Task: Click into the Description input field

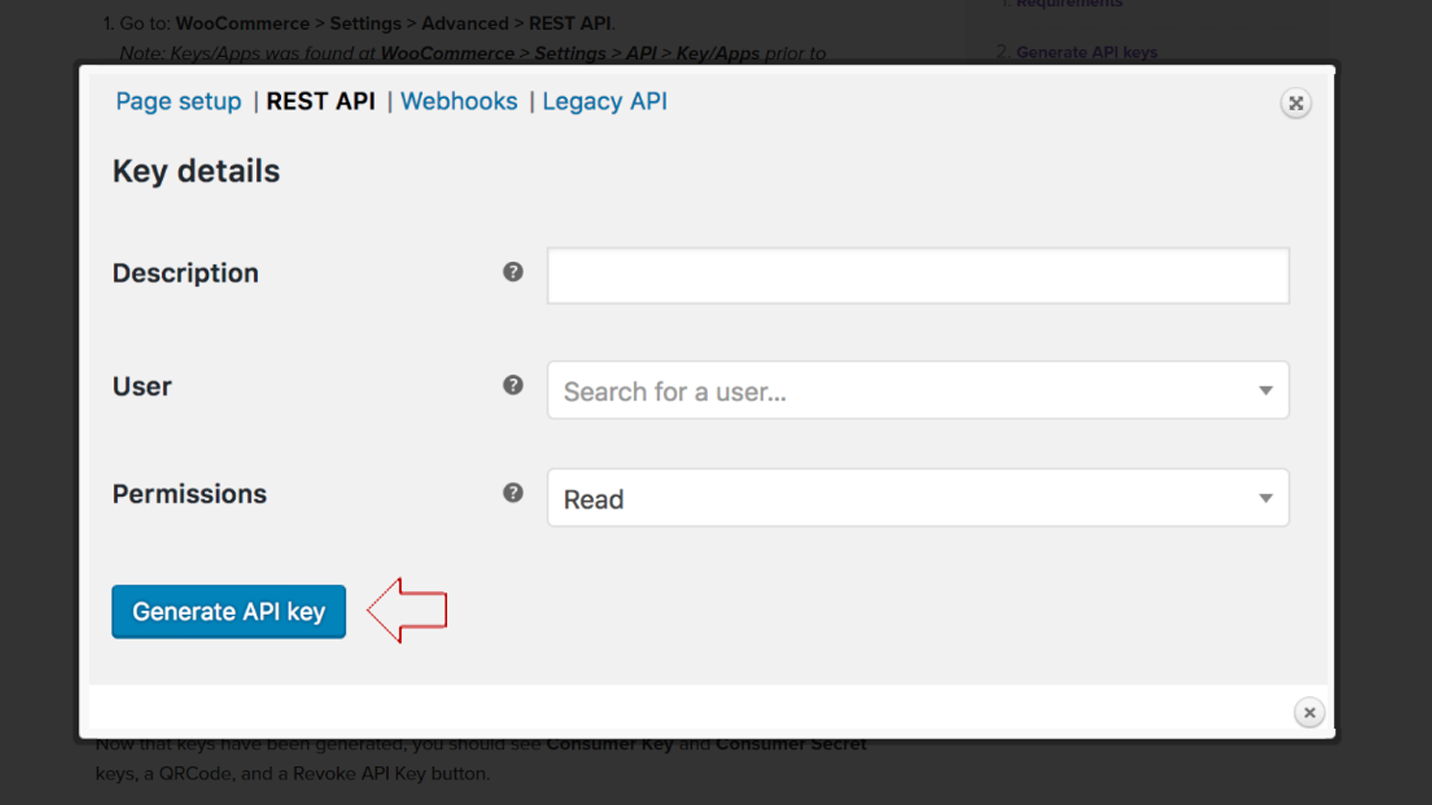Action: (918, 276)
